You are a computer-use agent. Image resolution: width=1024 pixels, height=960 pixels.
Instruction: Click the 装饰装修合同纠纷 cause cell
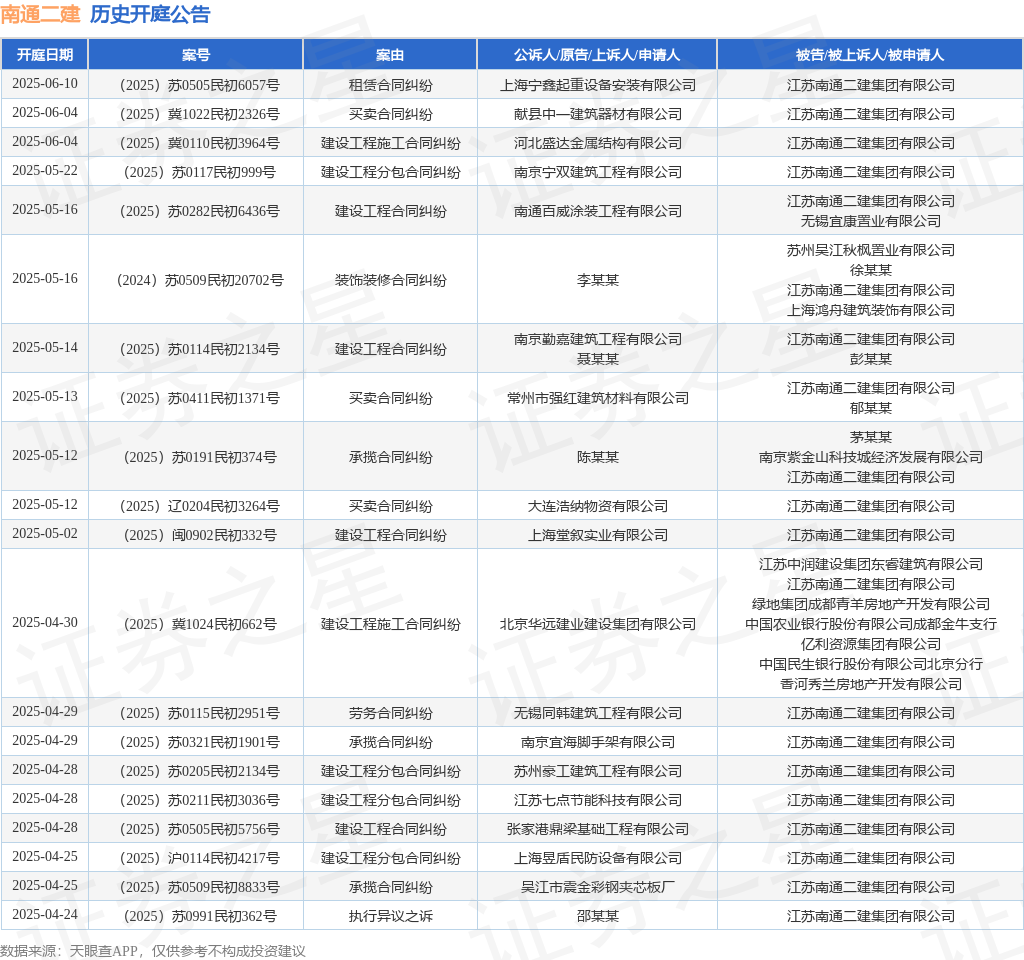pos(391,280)
